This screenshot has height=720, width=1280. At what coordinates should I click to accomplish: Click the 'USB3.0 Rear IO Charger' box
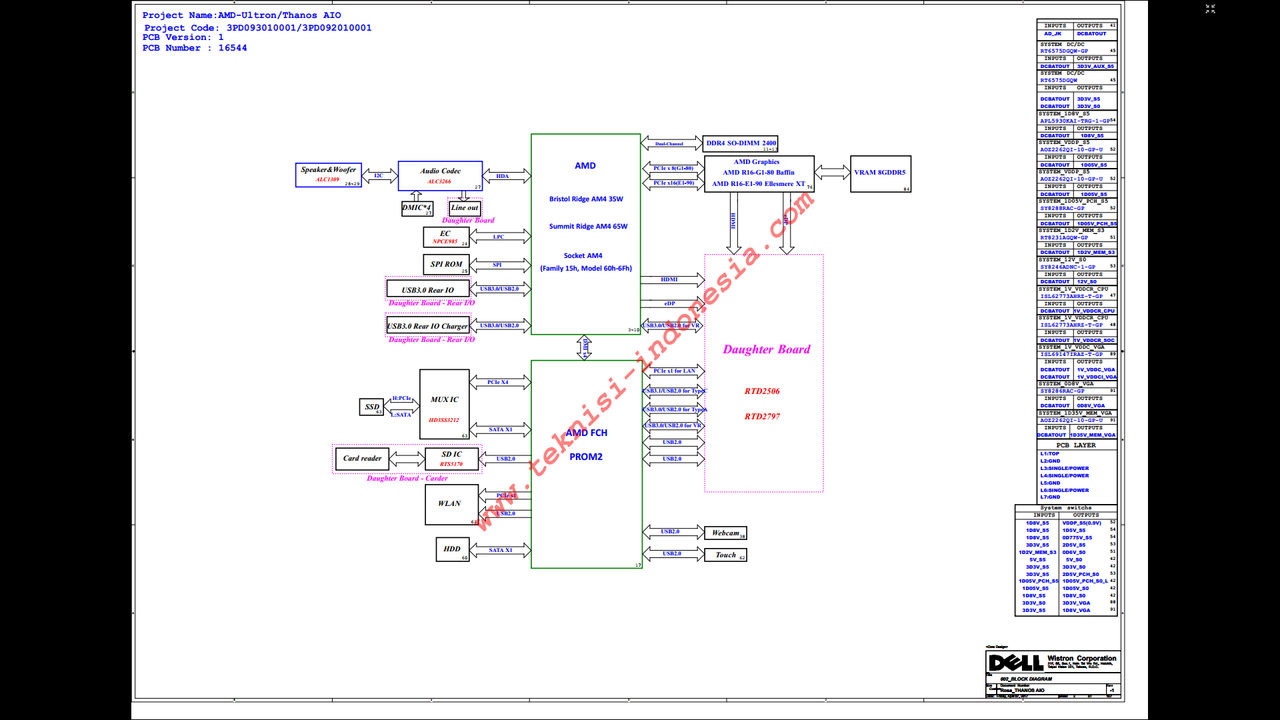pyautogui.click(x=428, y=326)
